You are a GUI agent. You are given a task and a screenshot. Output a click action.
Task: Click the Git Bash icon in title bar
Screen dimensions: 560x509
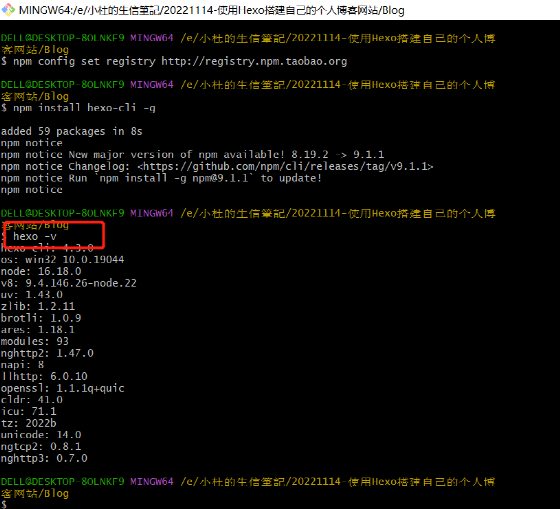8,10
